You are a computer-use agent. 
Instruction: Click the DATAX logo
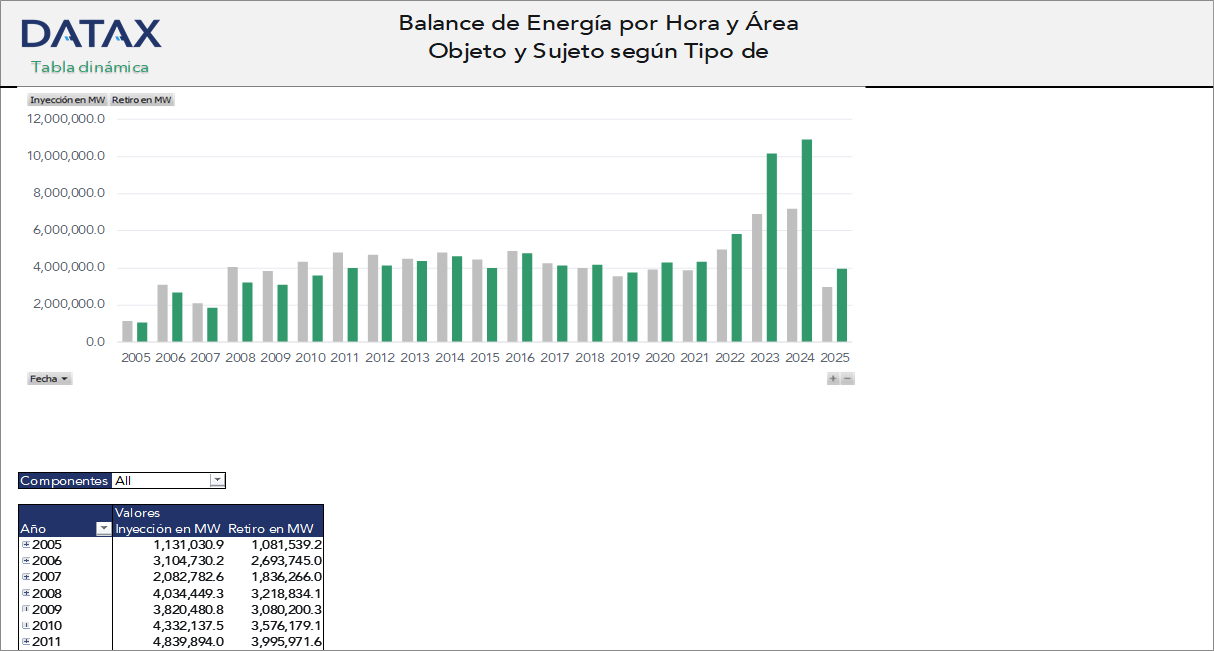pyautogui.click(x=90, y=33)
